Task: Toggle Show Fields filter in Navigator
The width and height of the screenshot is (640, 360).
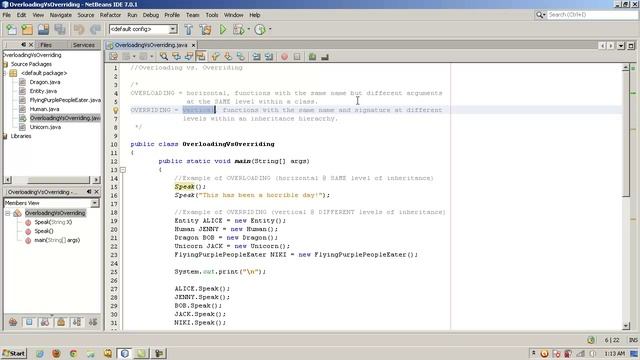Action: tap(29, 322)
